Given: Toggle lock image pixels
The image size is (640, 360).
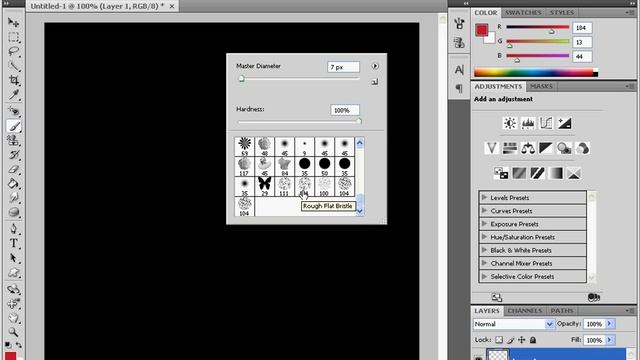Looking at the screenshot, I should click(x=510, y=340).
